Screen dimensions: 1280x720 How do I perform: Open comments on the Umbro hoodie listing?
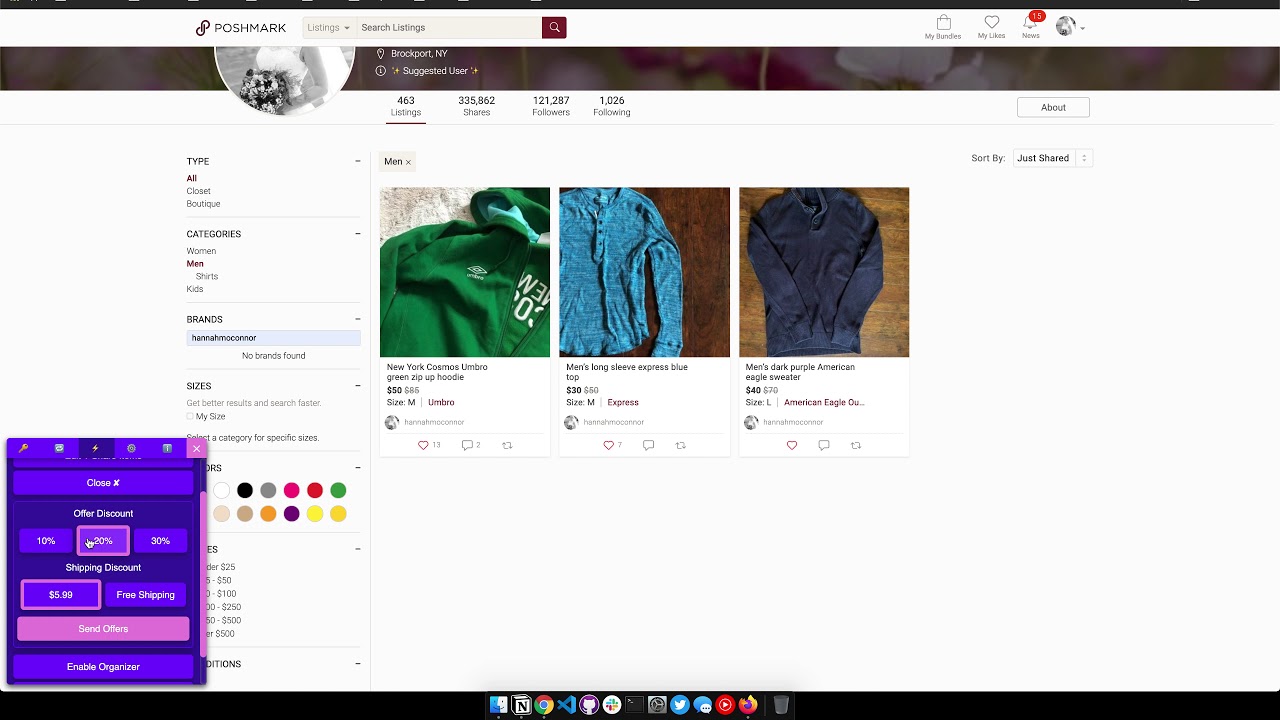[x=466, y=445]
